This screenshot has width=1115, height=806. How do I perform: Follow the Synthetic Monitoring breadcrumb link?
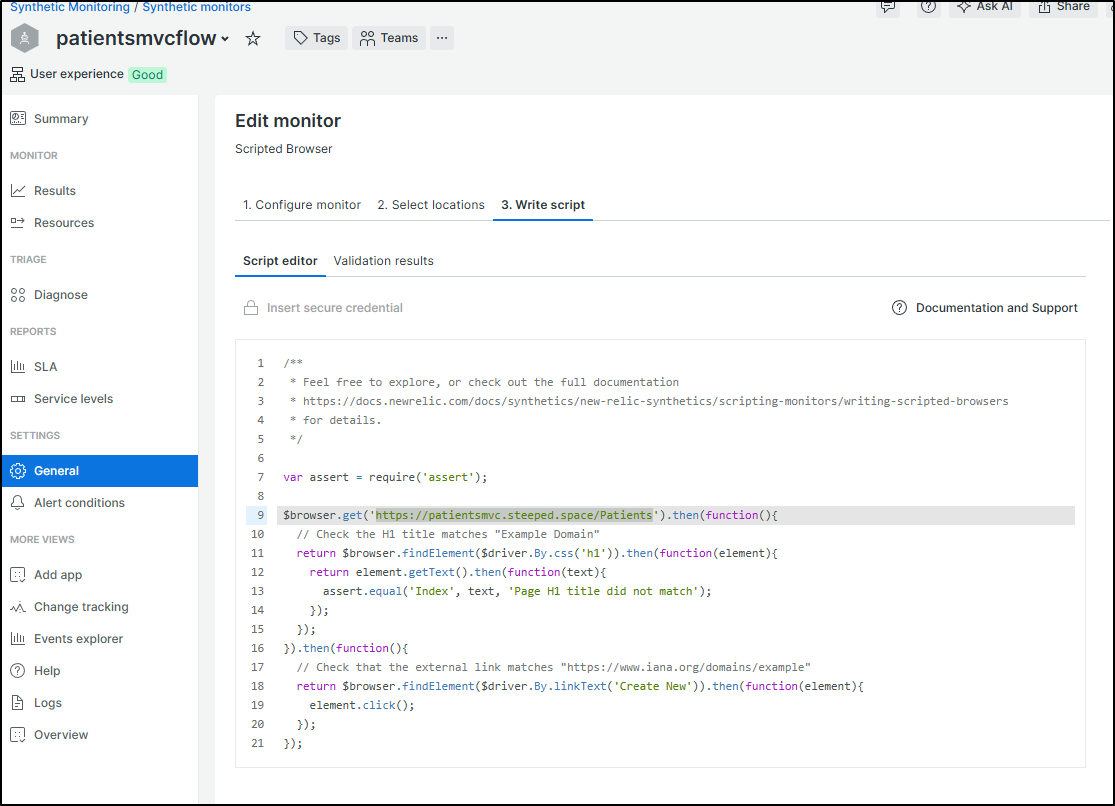pos(70,7)
